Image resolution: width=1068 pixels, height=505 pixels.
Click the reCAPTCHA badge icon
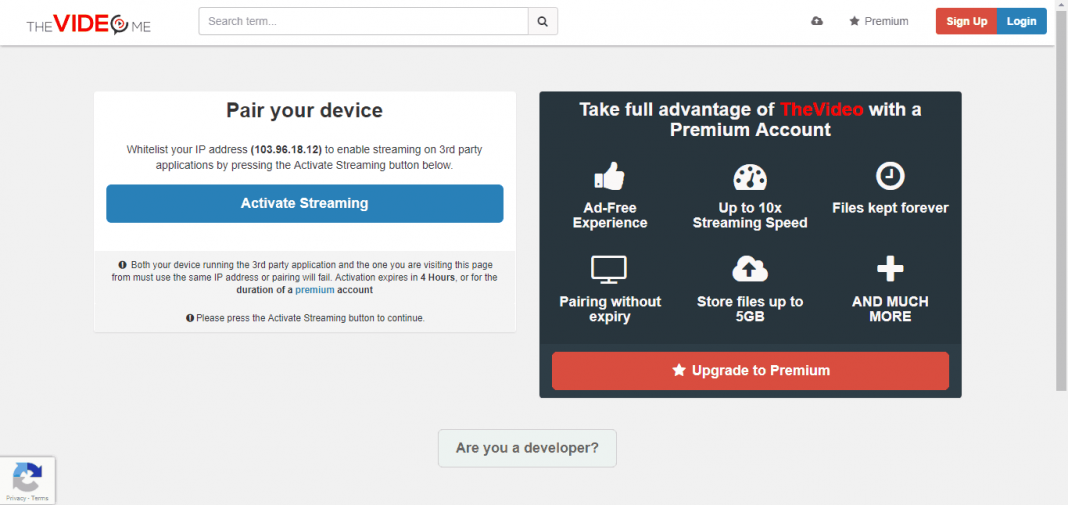27,476
